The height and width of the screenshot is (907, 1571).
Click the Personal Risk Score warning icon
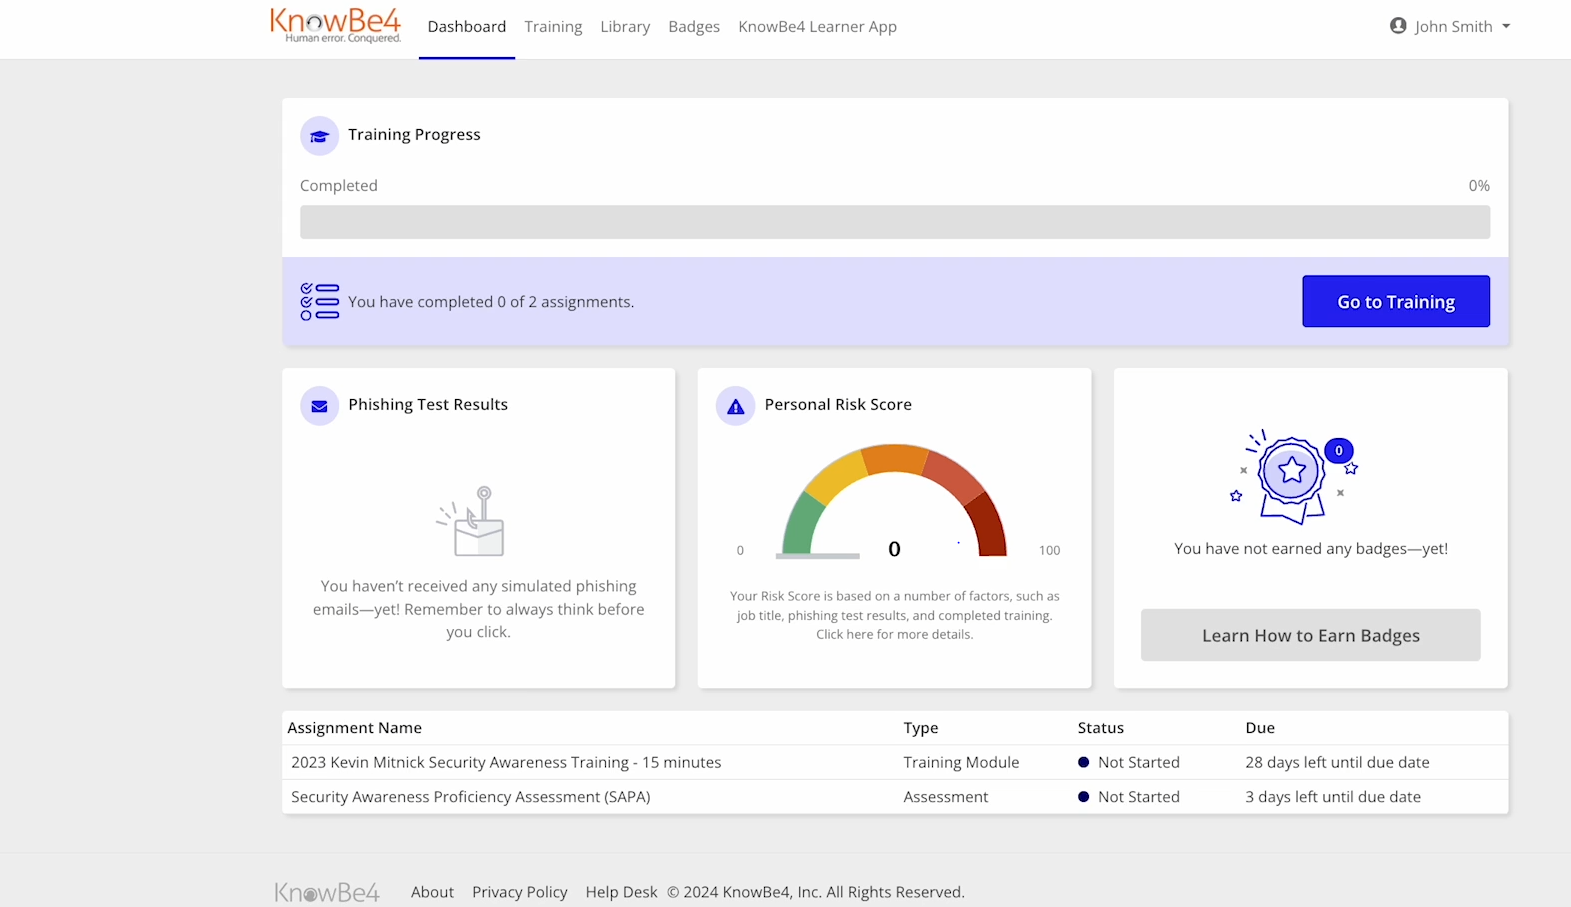tap(735, 406)
